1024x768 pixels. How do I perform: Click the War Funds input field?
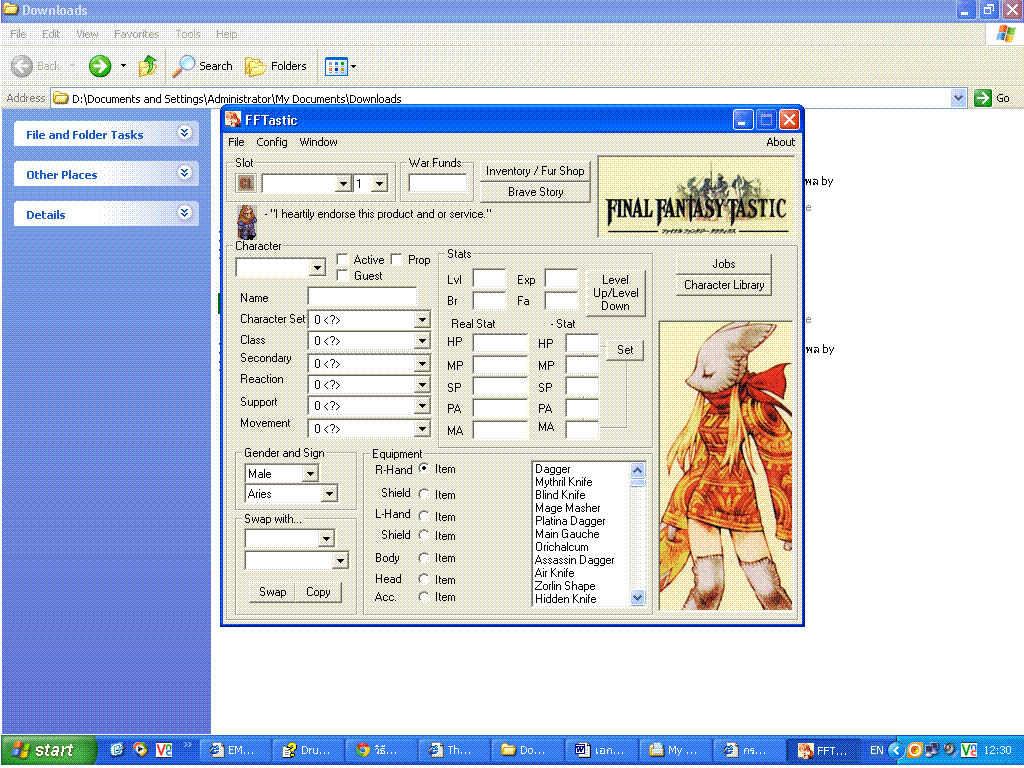click(437, 184)
